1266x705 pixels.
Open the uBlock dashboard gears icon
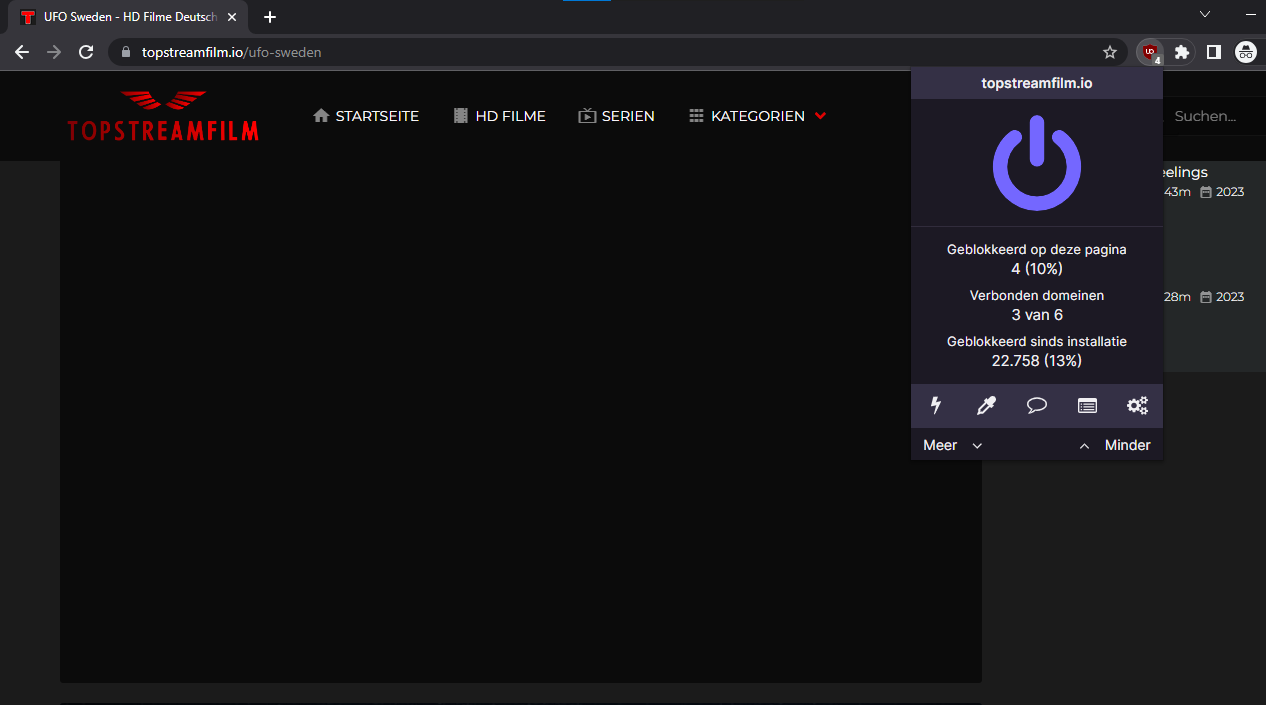[x=1137, y=405]
